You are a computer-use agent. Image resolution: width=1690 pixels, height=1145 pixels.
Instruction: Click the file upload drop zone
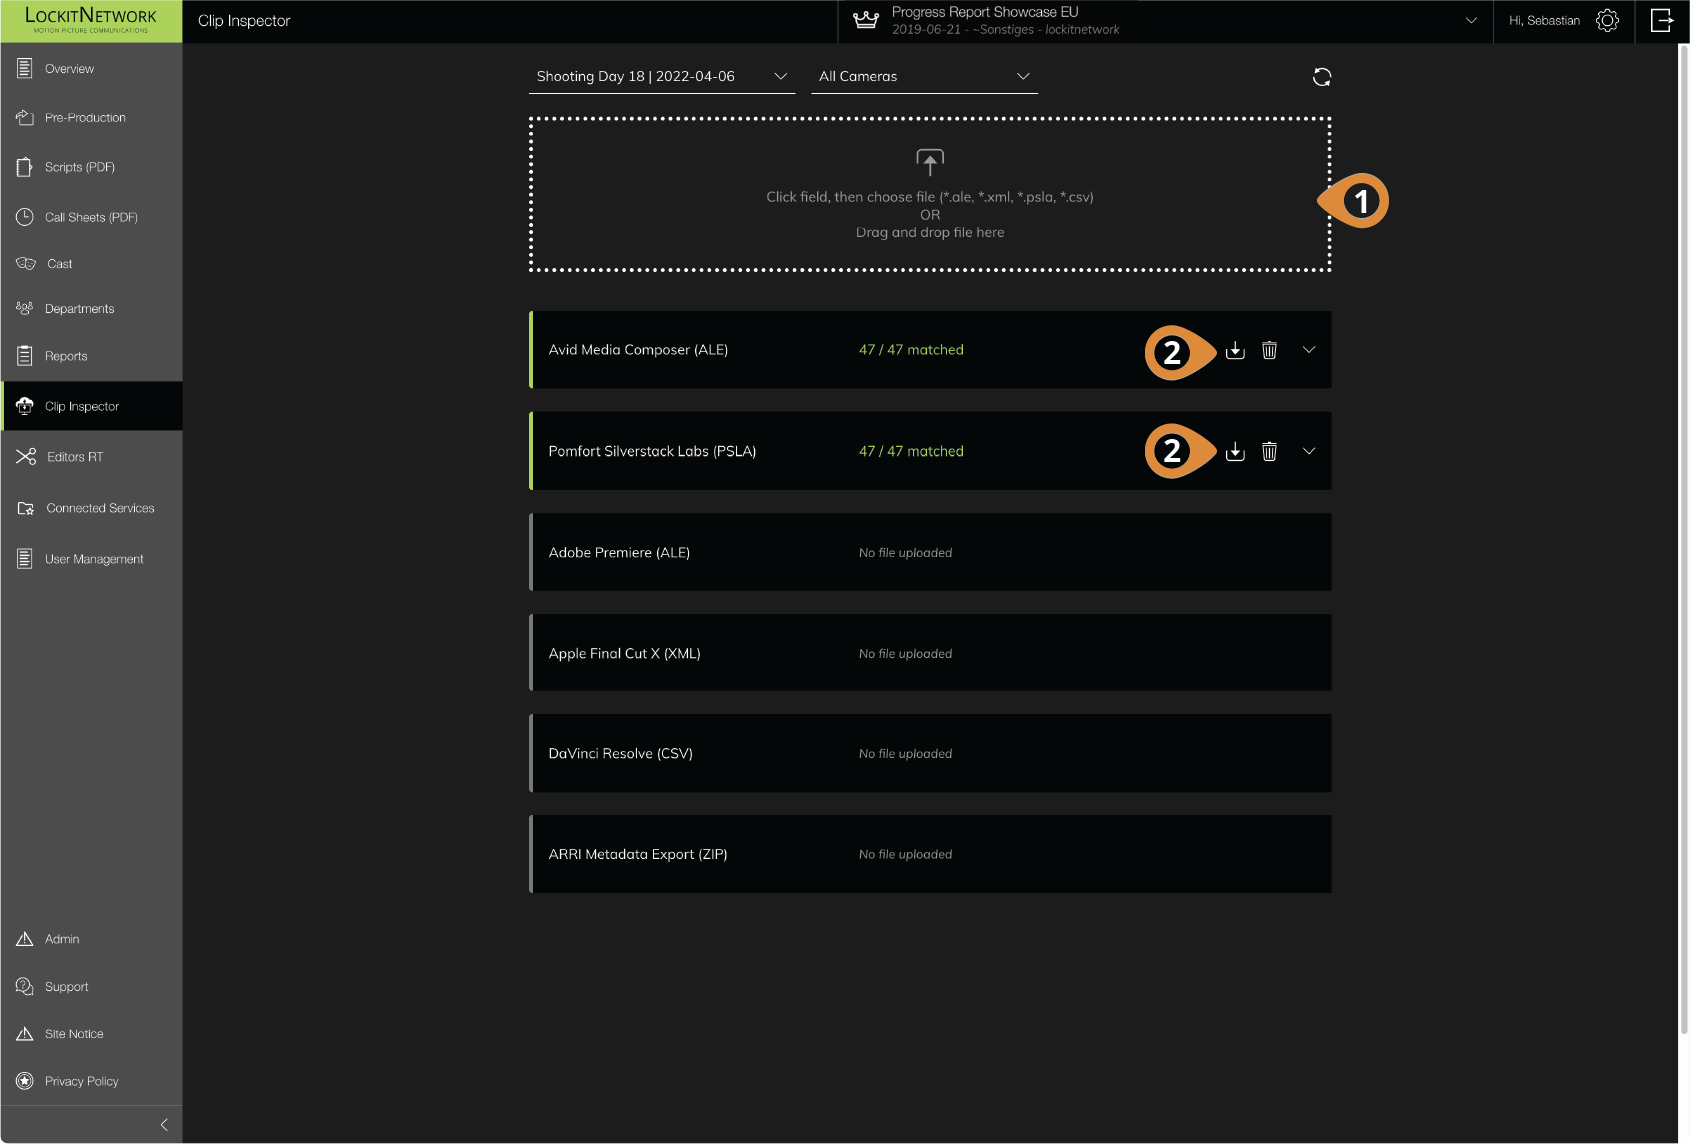[x=930, y=194]
